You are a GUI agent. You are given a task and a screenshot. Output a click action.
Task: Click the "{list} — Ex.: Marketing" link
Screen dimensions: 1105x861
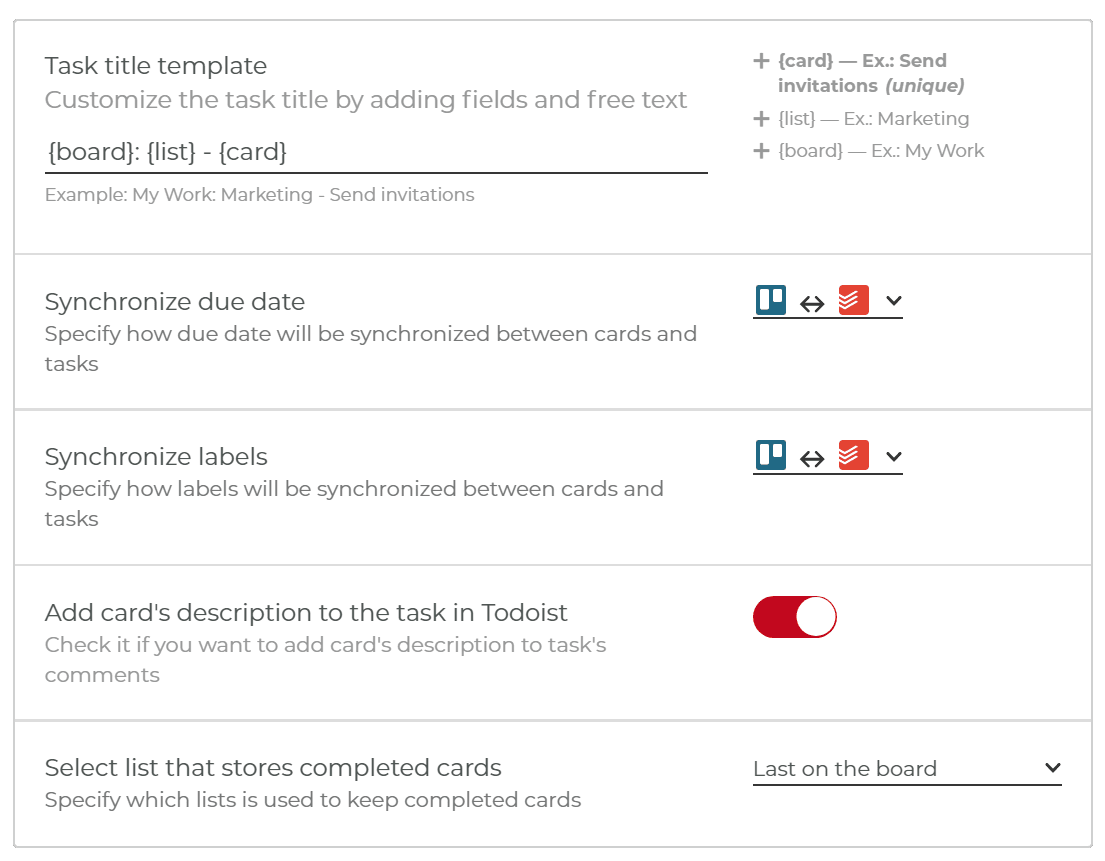(x=870, y=118)
